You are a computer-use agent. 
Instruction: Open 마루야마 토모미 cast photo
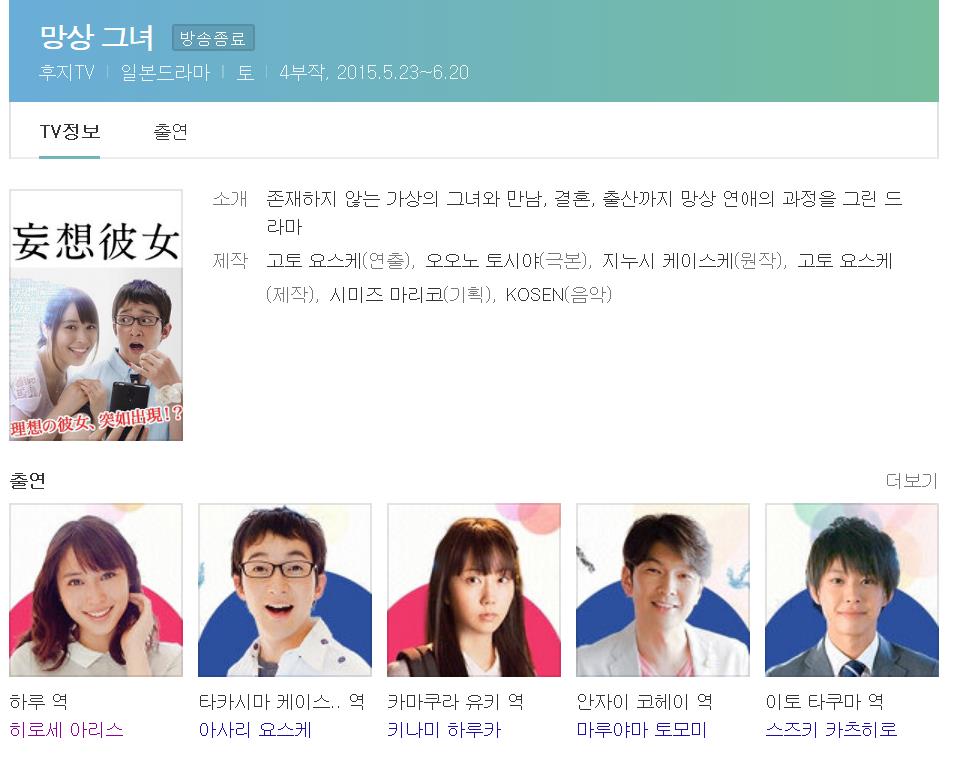coord(663,590)
